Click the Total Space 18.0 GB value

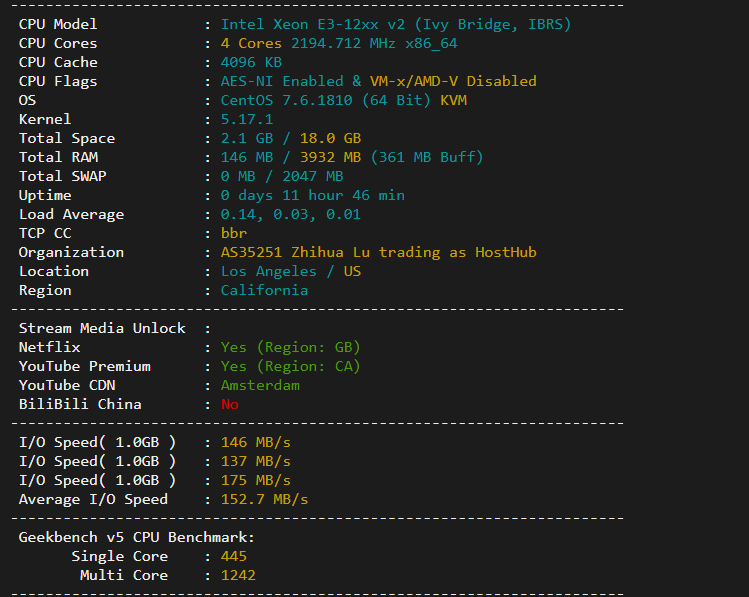pos(330,139)
